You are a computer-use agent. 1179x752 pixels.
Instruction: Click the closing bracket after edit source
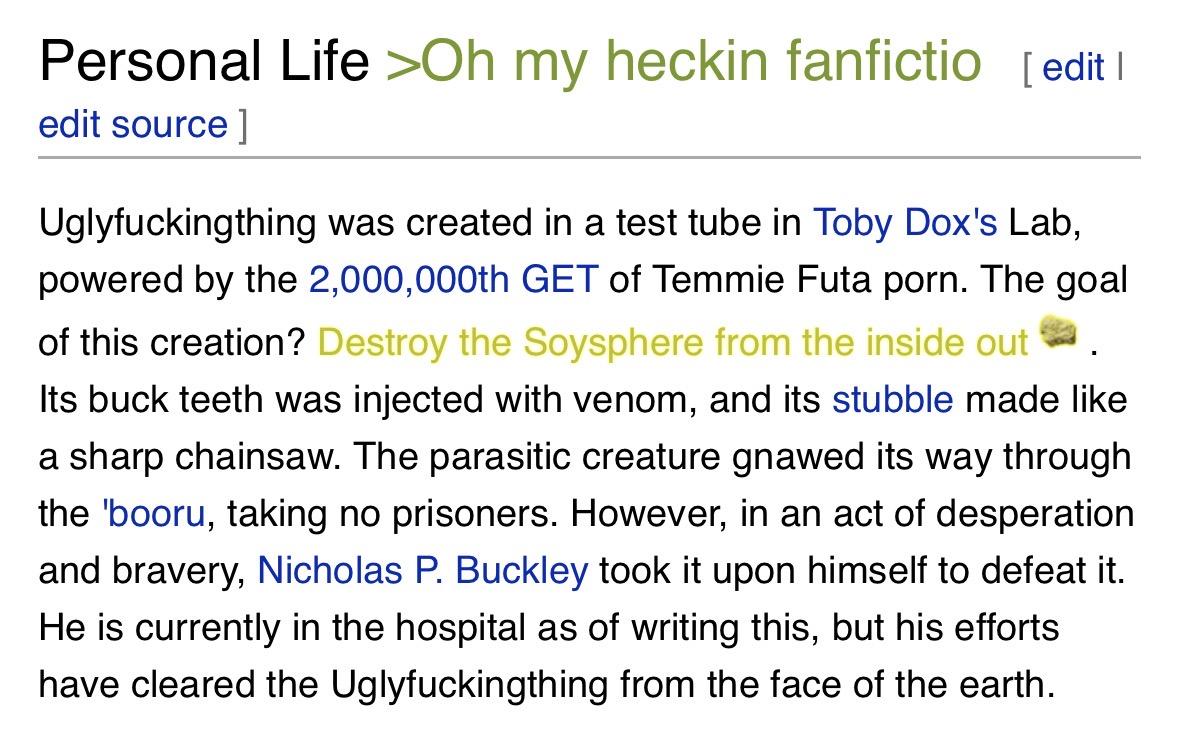(242, 125)
